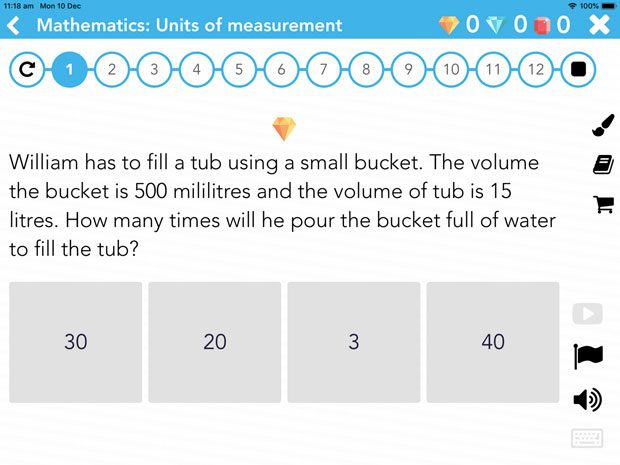
Task: Open the book reference icon
Action: 603,164
